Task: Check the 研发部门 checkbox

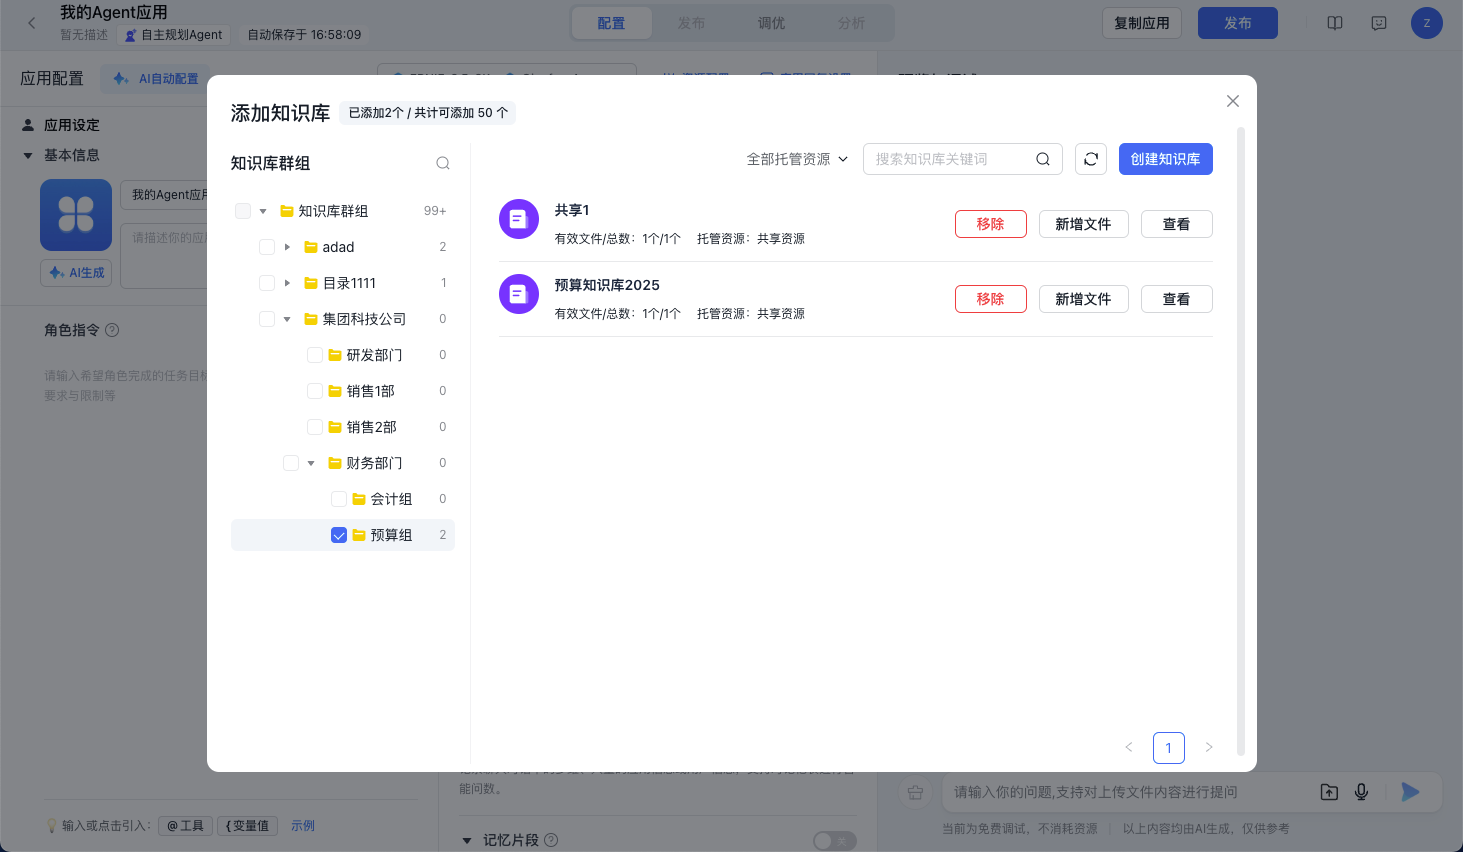Action: click(315, 355)
